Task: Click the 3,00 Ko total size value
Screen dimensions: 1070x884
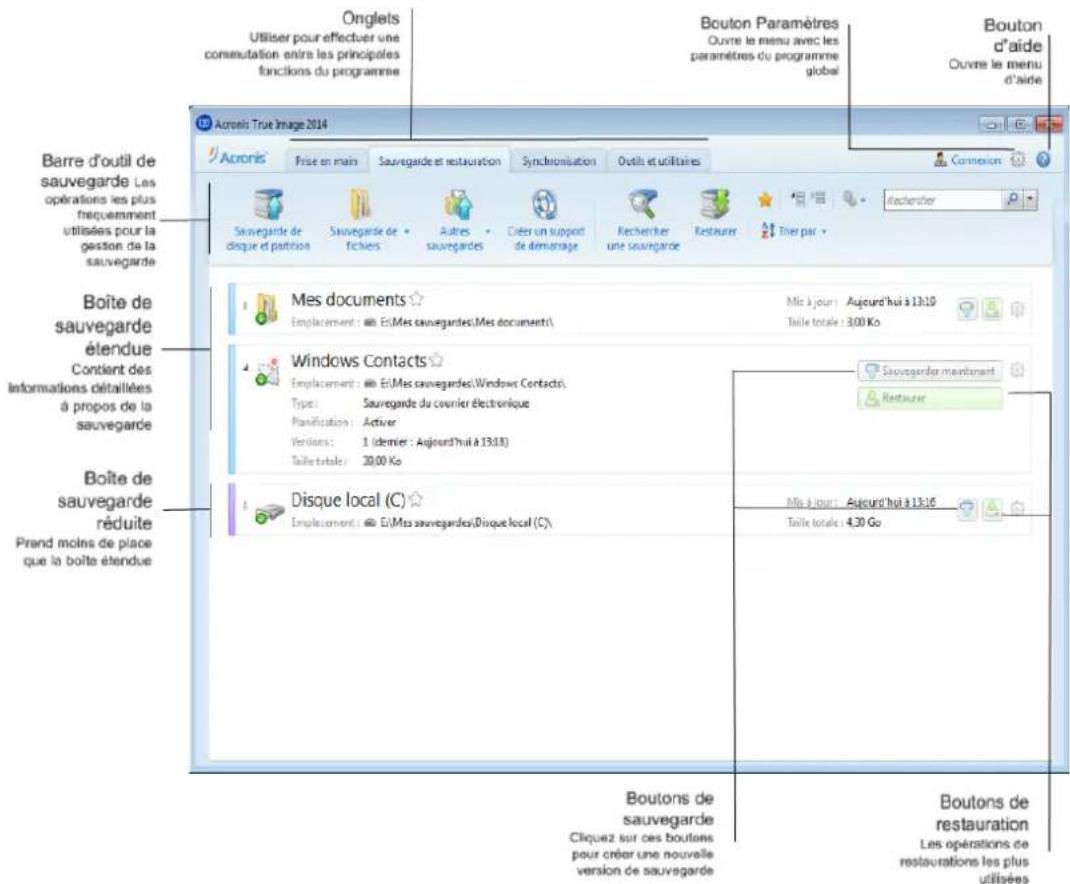Action: (863, 322)
